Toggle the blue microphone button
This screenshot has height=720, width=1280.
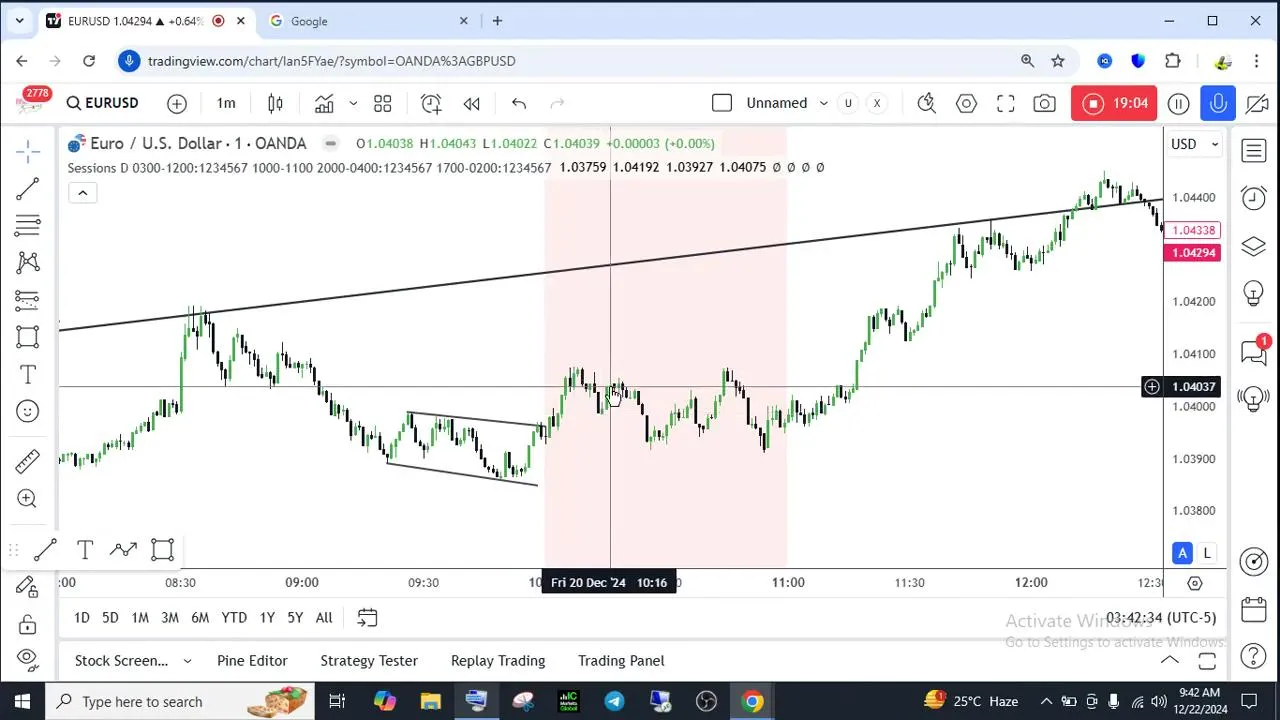pyautogui.click(x=1218, y=103)
